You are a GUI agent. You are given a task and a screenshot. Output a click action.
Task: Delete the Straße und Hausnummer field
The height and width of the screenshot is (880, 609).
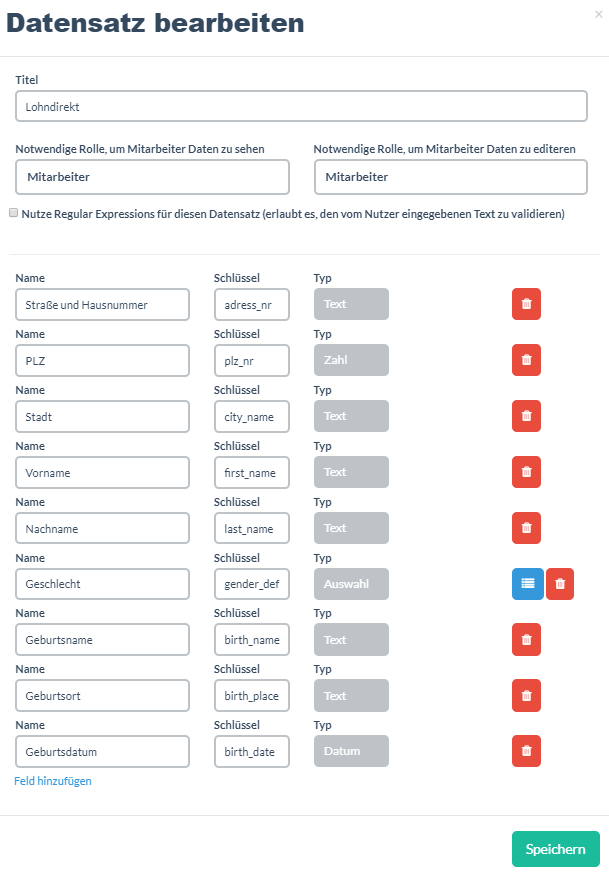pos(526,304)
